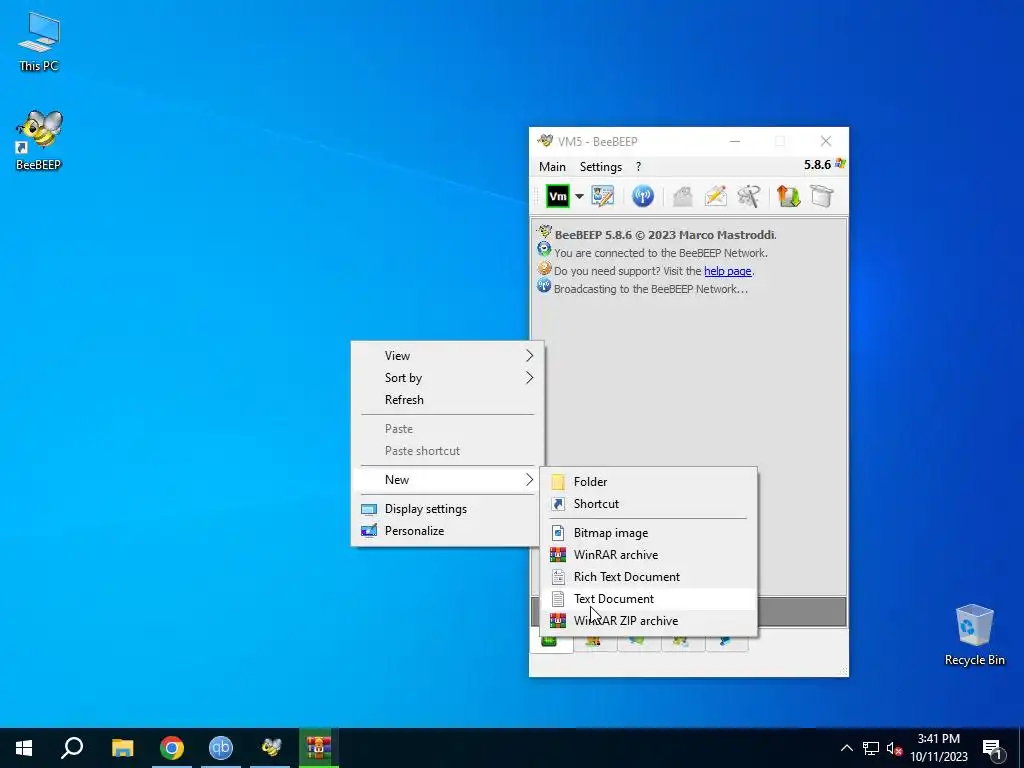
Task: Expand the New submenu arrow
Action: coord(529,480)
